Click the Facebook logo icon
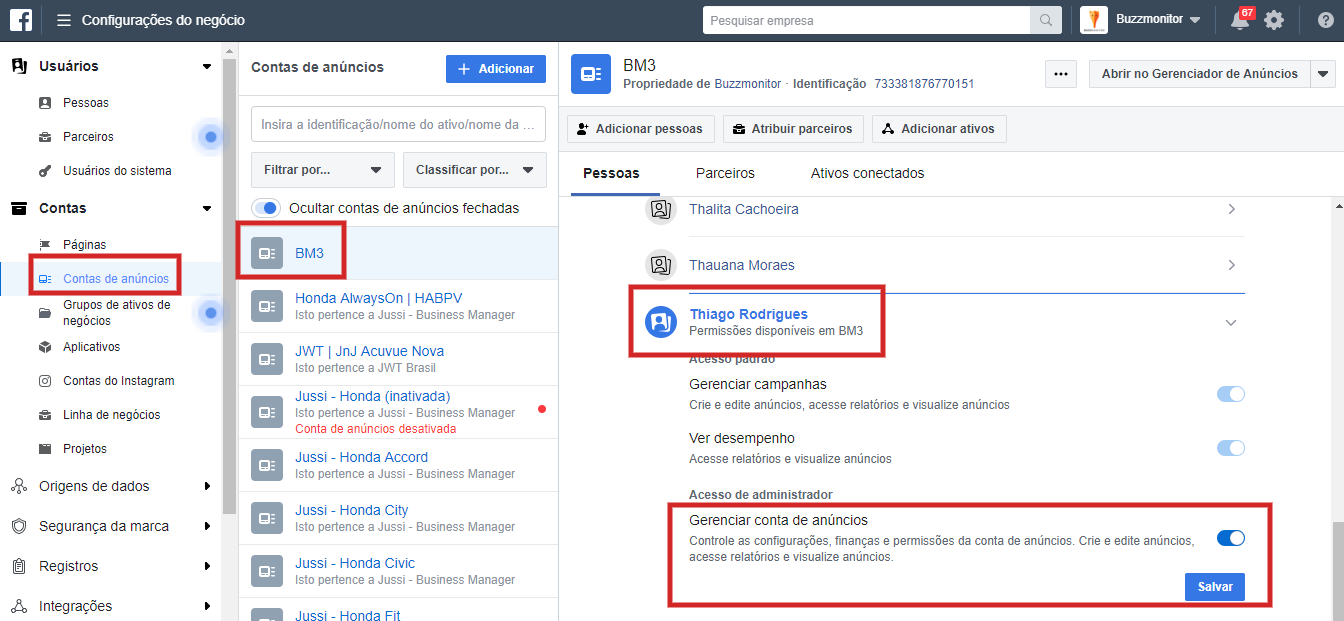1344x621 pixels. pos(21,20)
